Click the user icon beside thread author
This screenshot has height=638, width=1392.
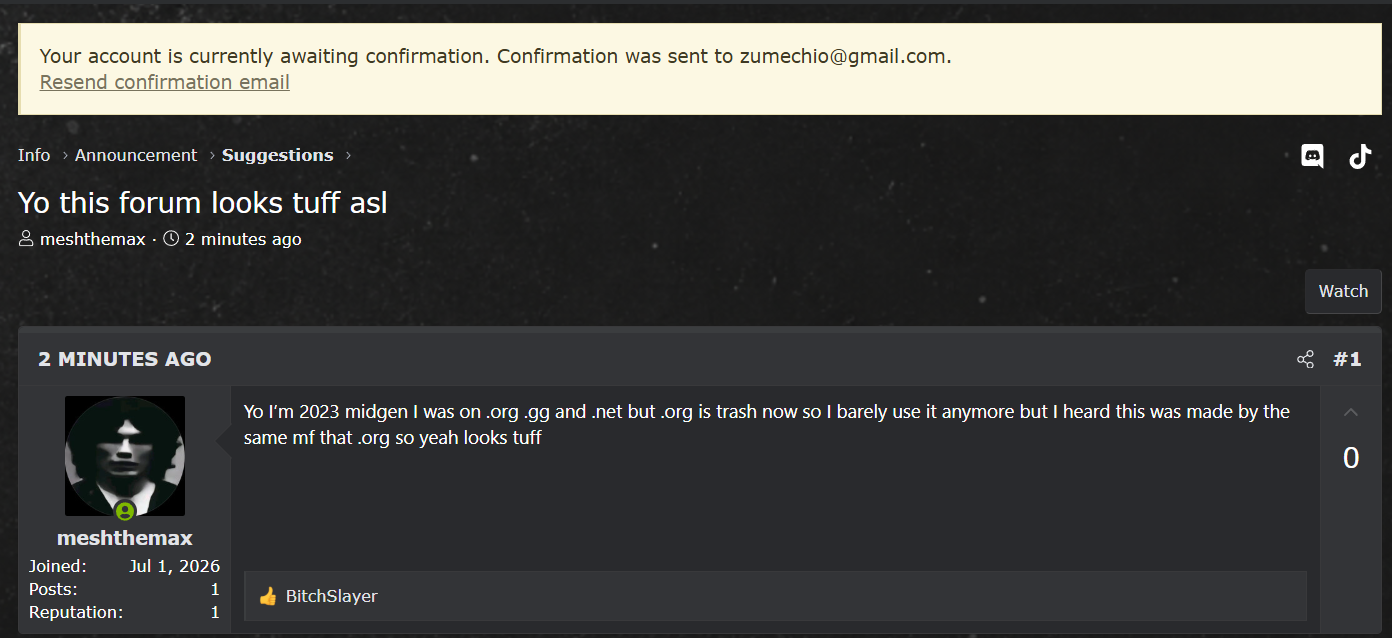(x=26, y=239)
